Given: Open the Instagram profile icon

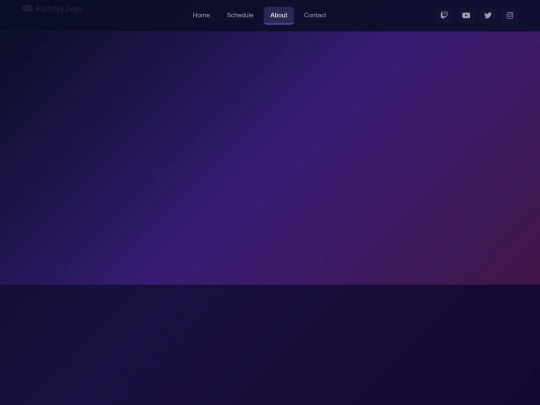Looking at the screenshot, I should pyautogui.click(x=510, y=15).
